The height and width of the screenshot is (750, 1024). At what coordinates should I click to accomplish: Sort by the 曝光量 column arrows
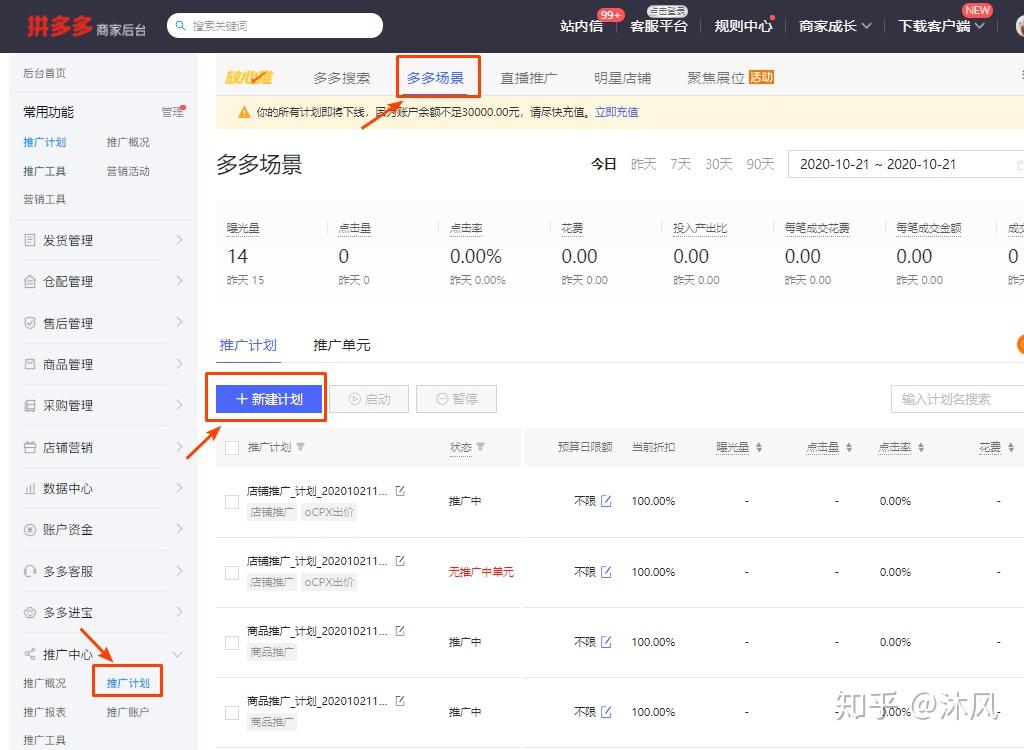[x=759, y=448]
